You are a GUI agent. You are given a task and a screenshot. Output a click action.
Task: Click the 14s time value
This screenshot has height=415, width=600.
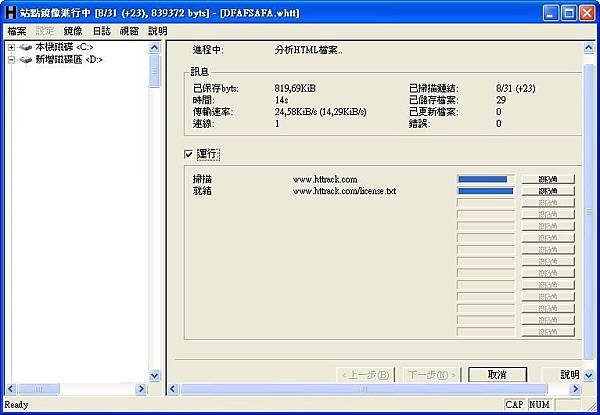pos(281,100)
